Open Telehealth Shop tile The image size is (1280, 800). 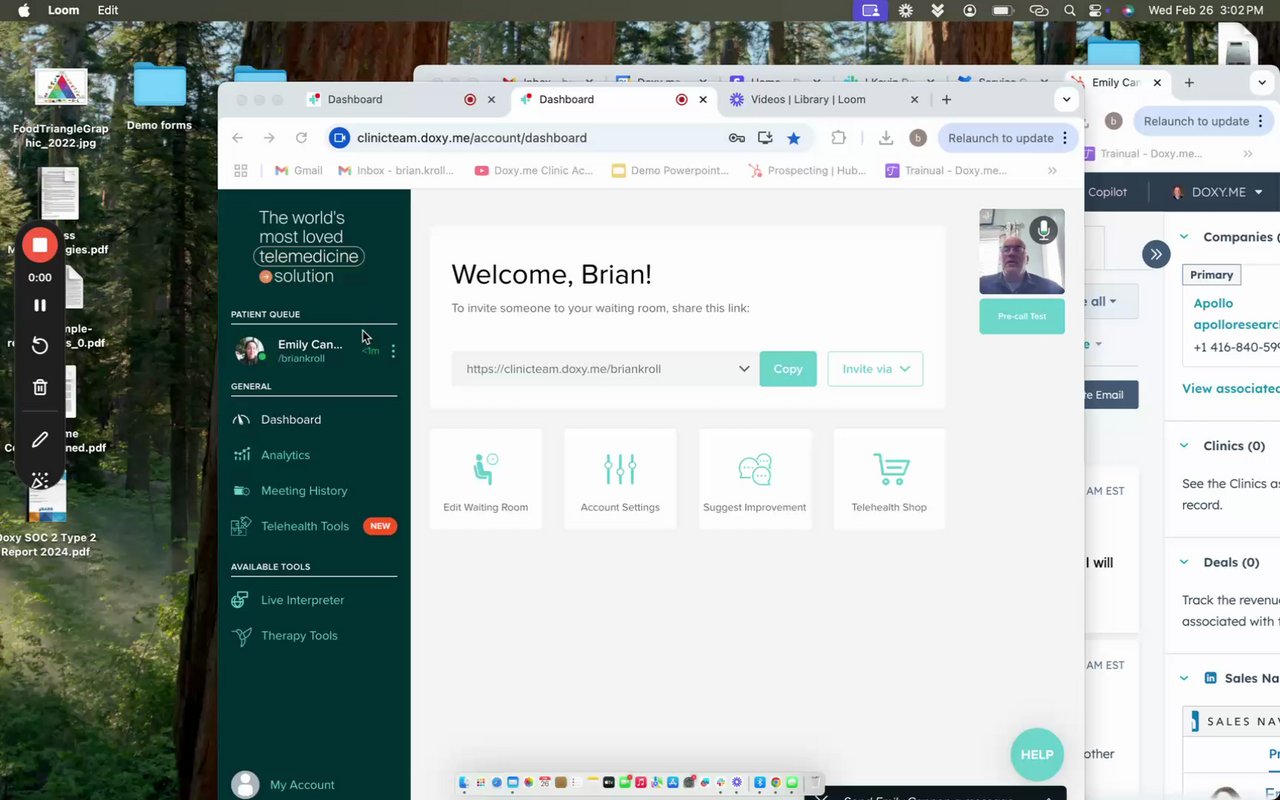point(889,480)
